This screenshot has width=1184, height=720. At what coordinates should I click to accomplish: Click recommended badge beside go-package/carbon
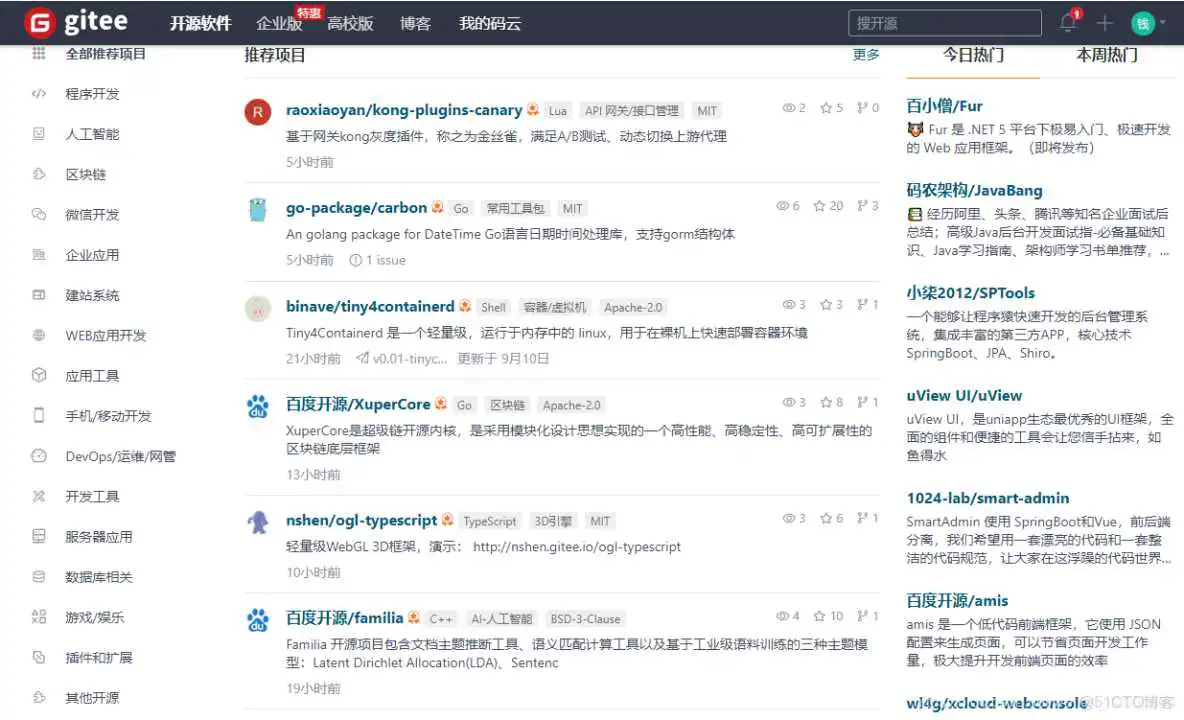click(437, 207)
